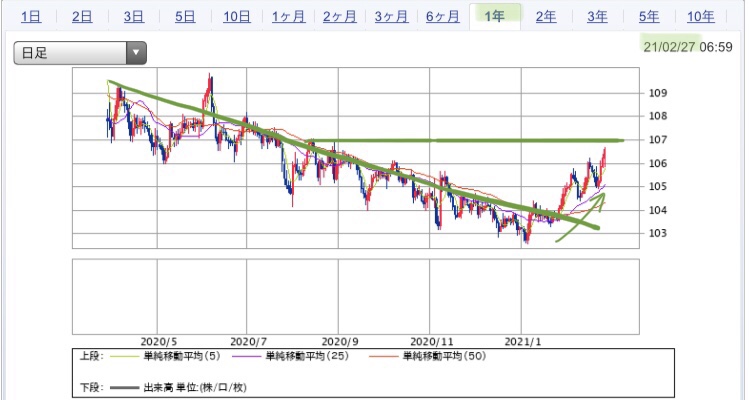The width and height of the screenshot is (749, 400).
Task: Switch chart range to 5日
Action: [x=185, y=17]
